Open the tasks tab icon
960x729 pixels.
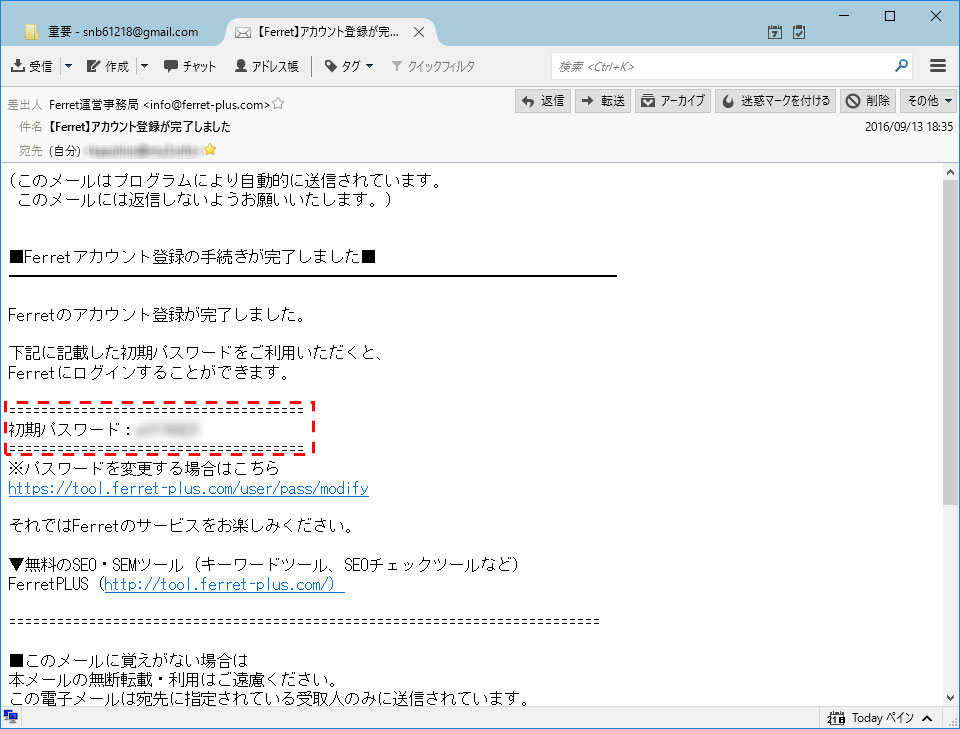[x=799, y=32]
